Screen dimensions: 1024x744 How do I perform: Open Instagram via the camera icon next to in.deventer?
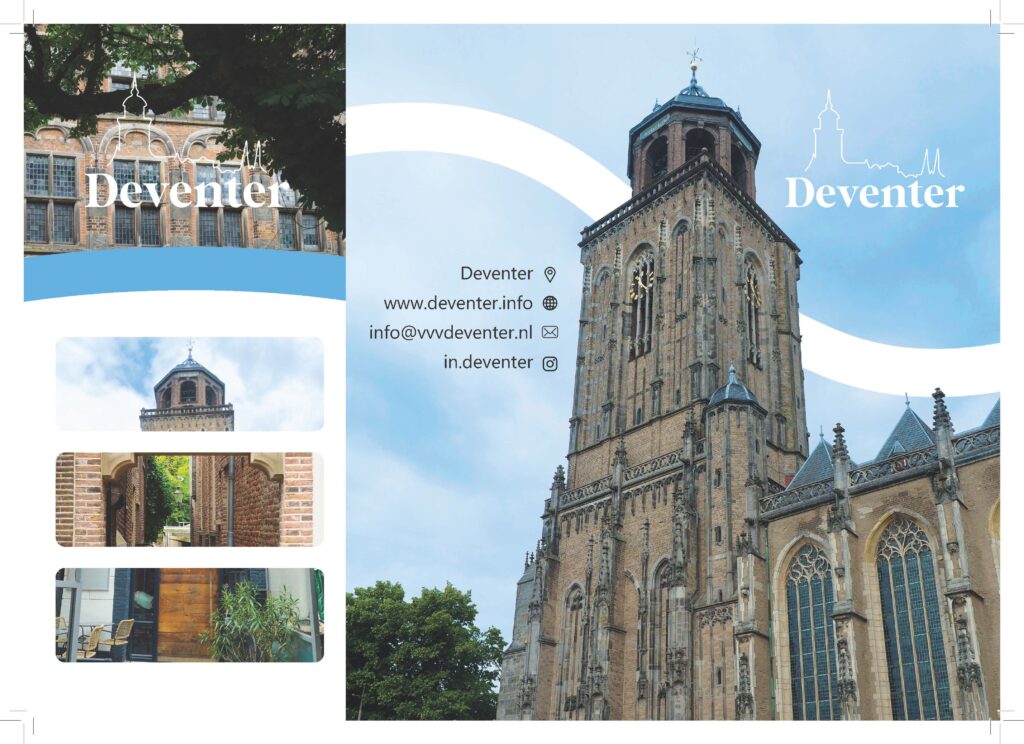[x=551, y=362]
